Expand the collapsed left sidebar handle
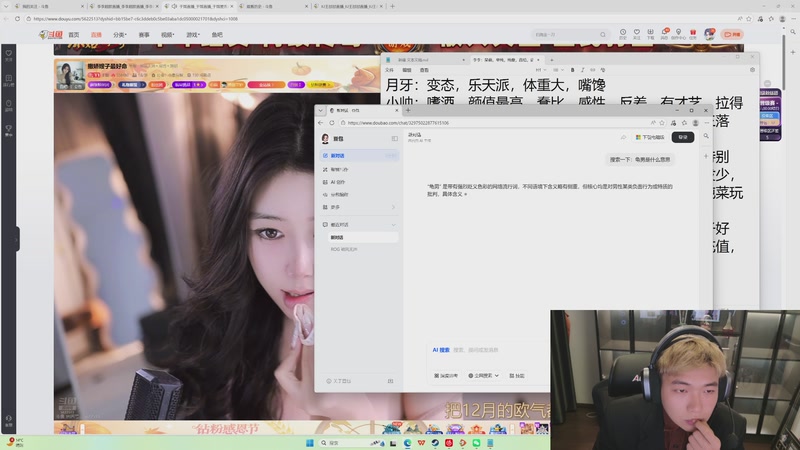 pos(17,239)
